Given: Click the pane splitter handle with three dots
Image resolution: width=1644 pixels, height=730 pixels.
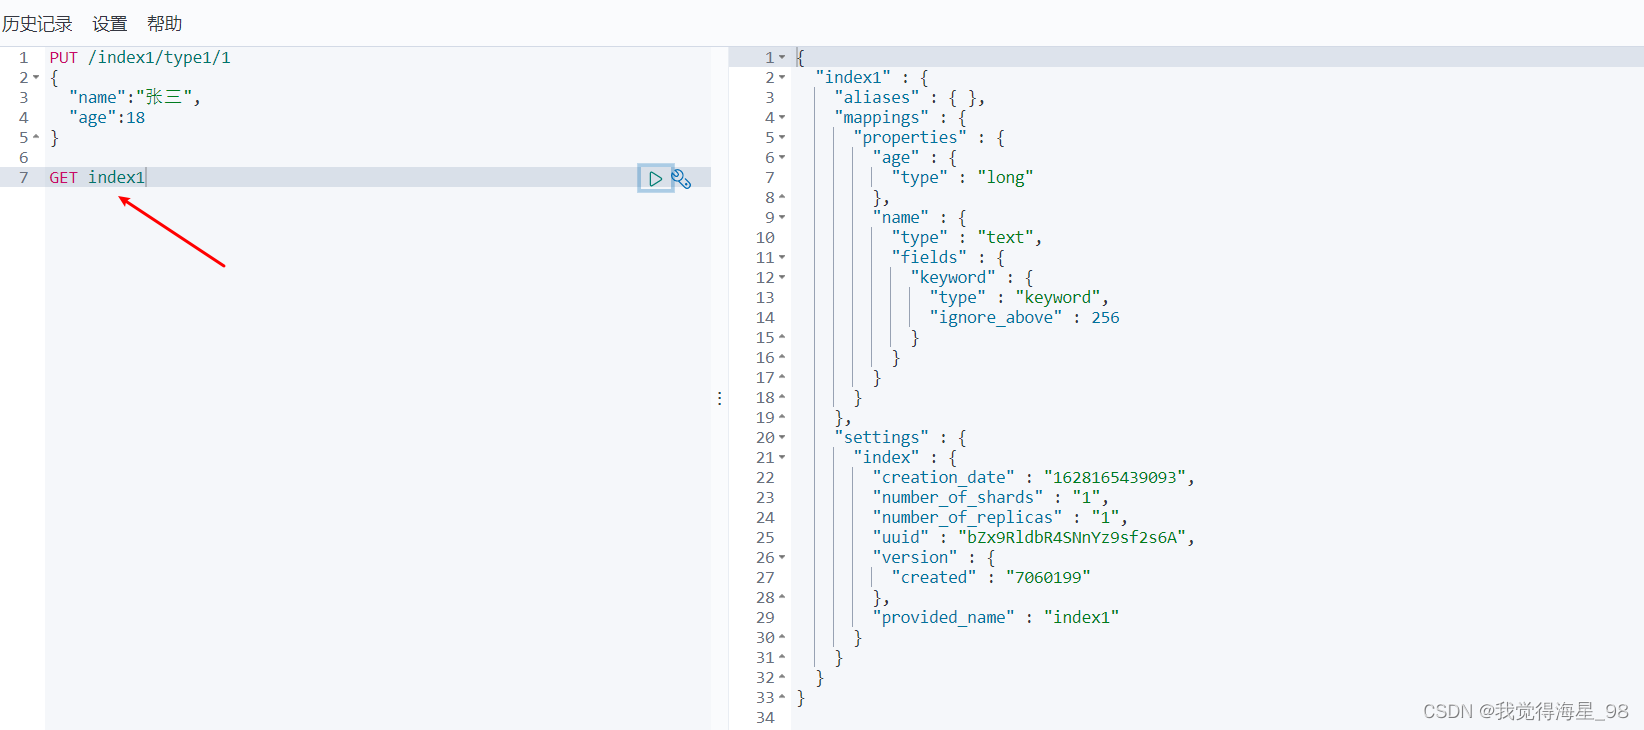Looking at the screenshot, I should 719,398.
